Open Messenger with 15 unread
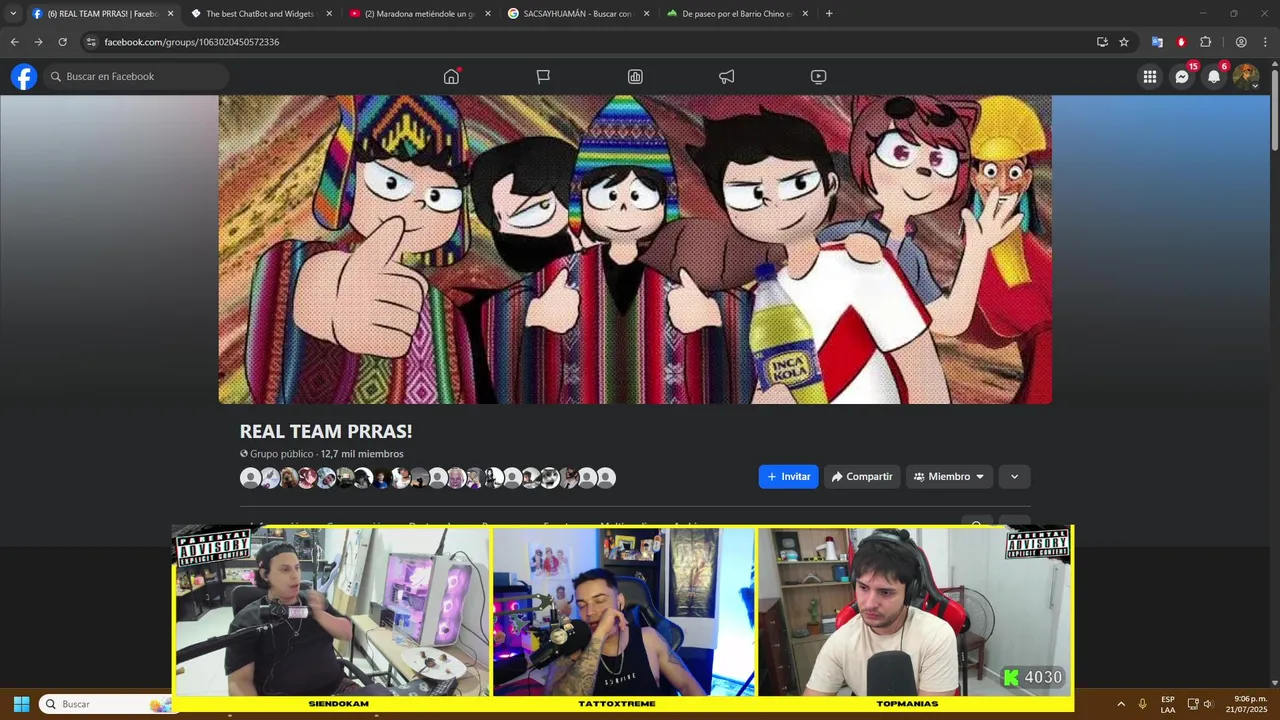Viewport: 1280px width, 720px height. (1182, 77)
